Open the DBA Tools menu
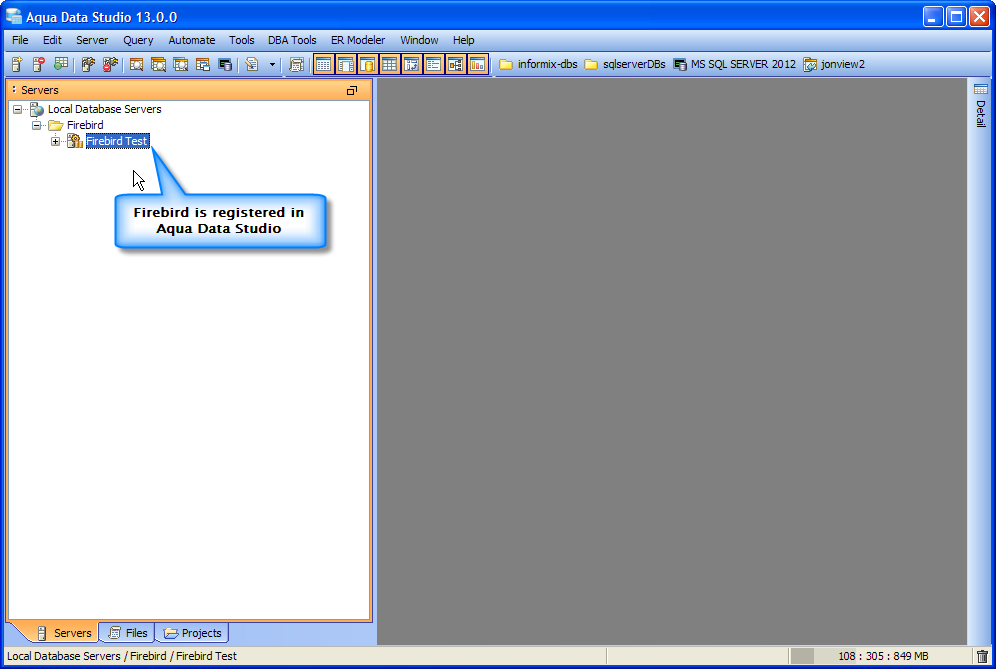Image resolution: width=996 pixels, height=669 pixels. pos(292,40)
